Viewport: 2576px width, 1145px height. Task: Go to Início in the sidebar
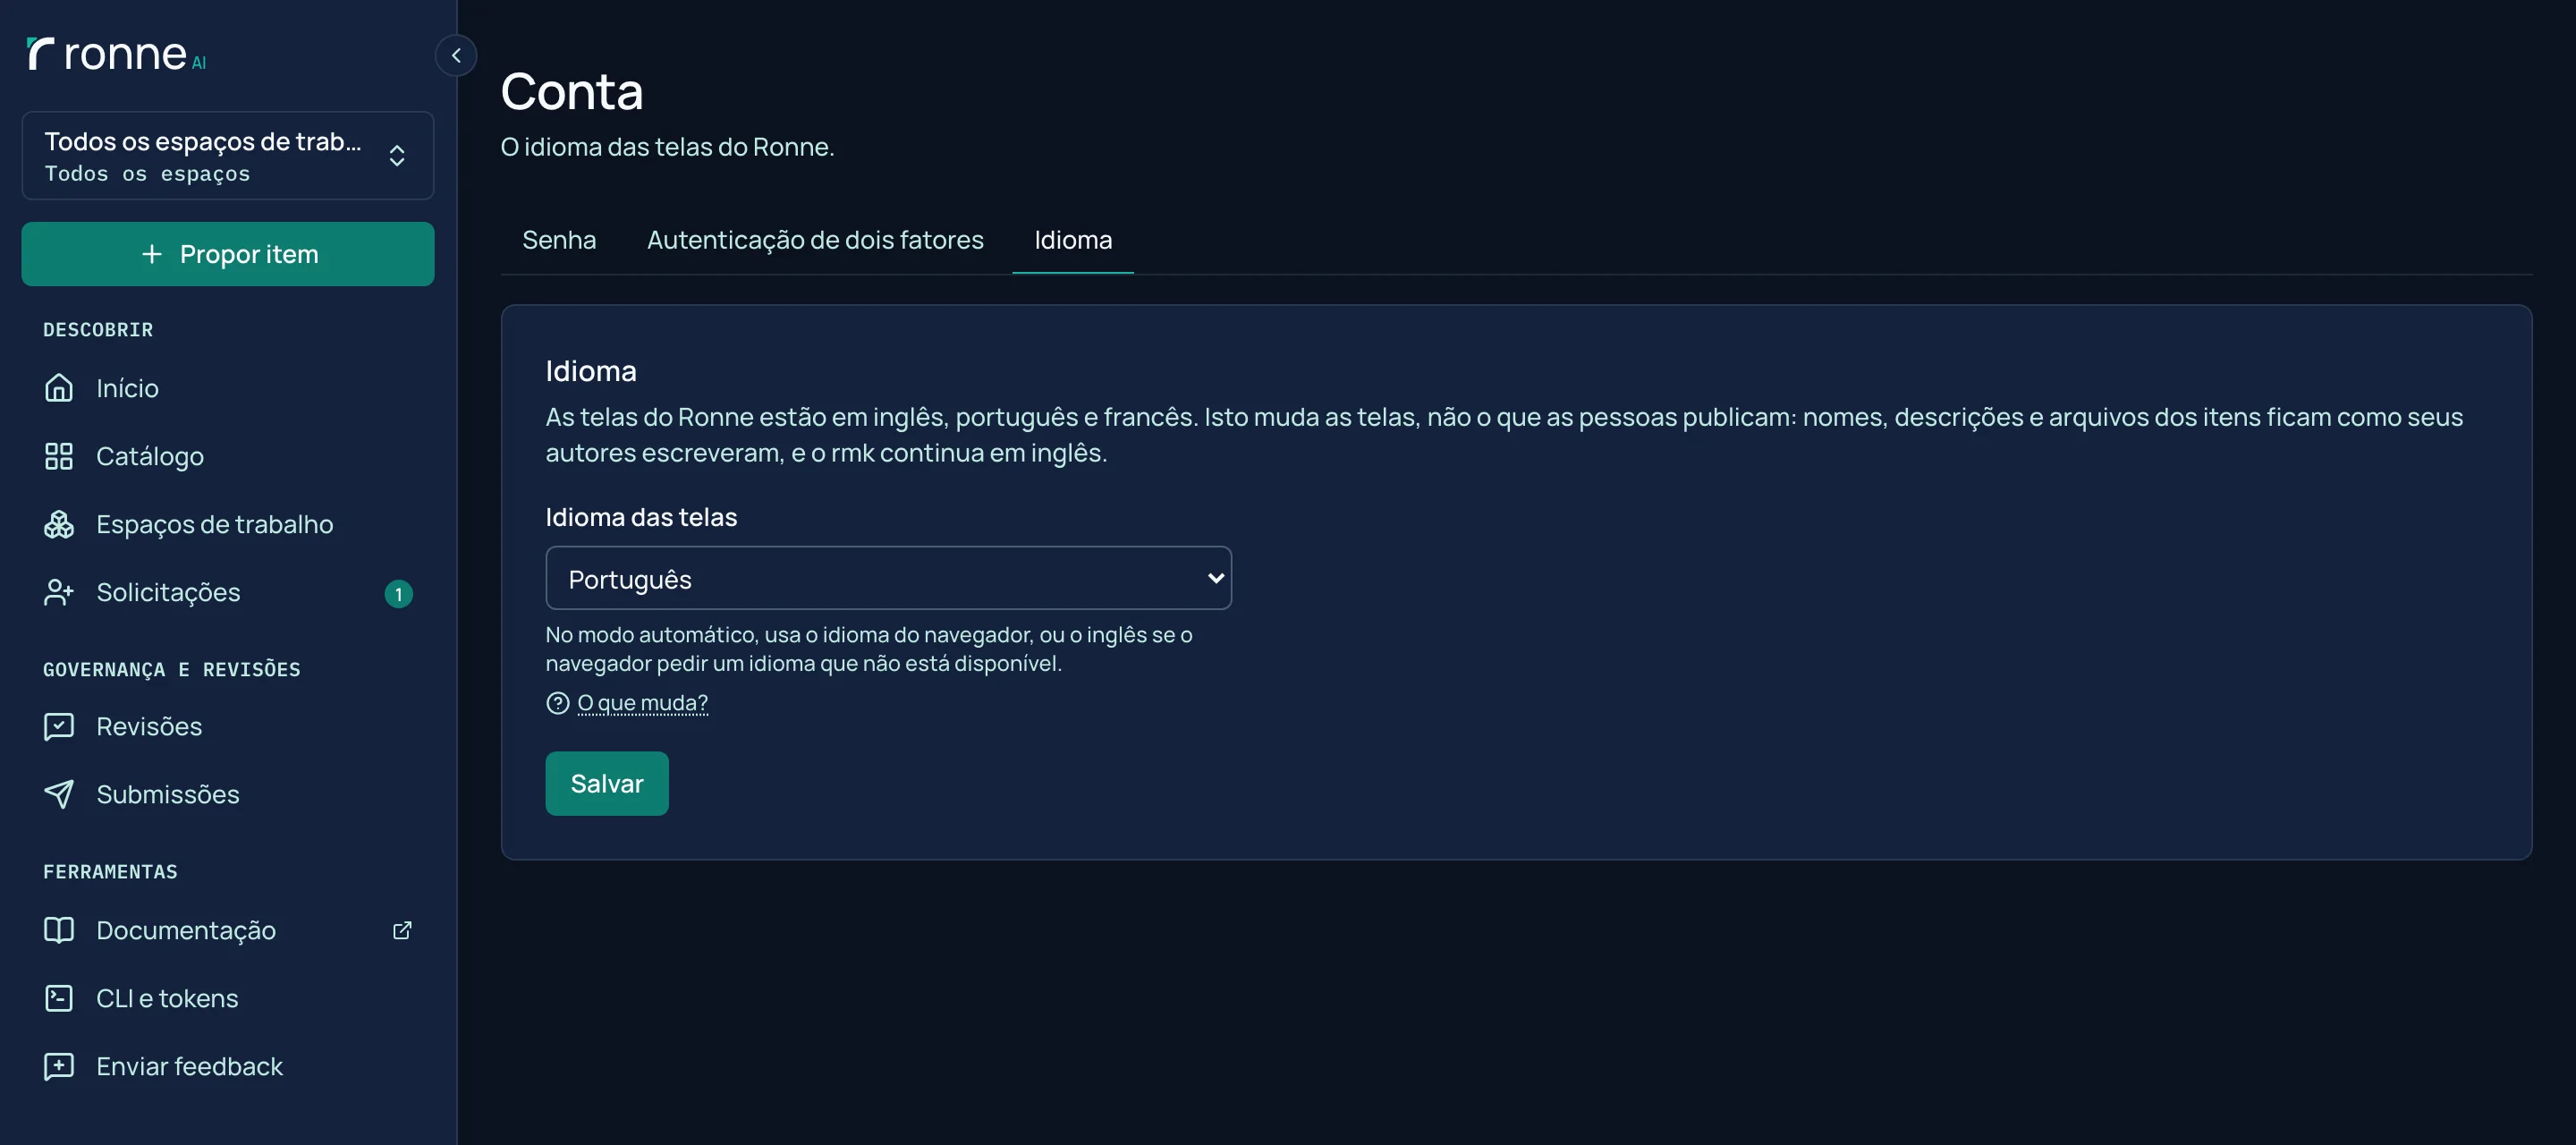point(228,388)
